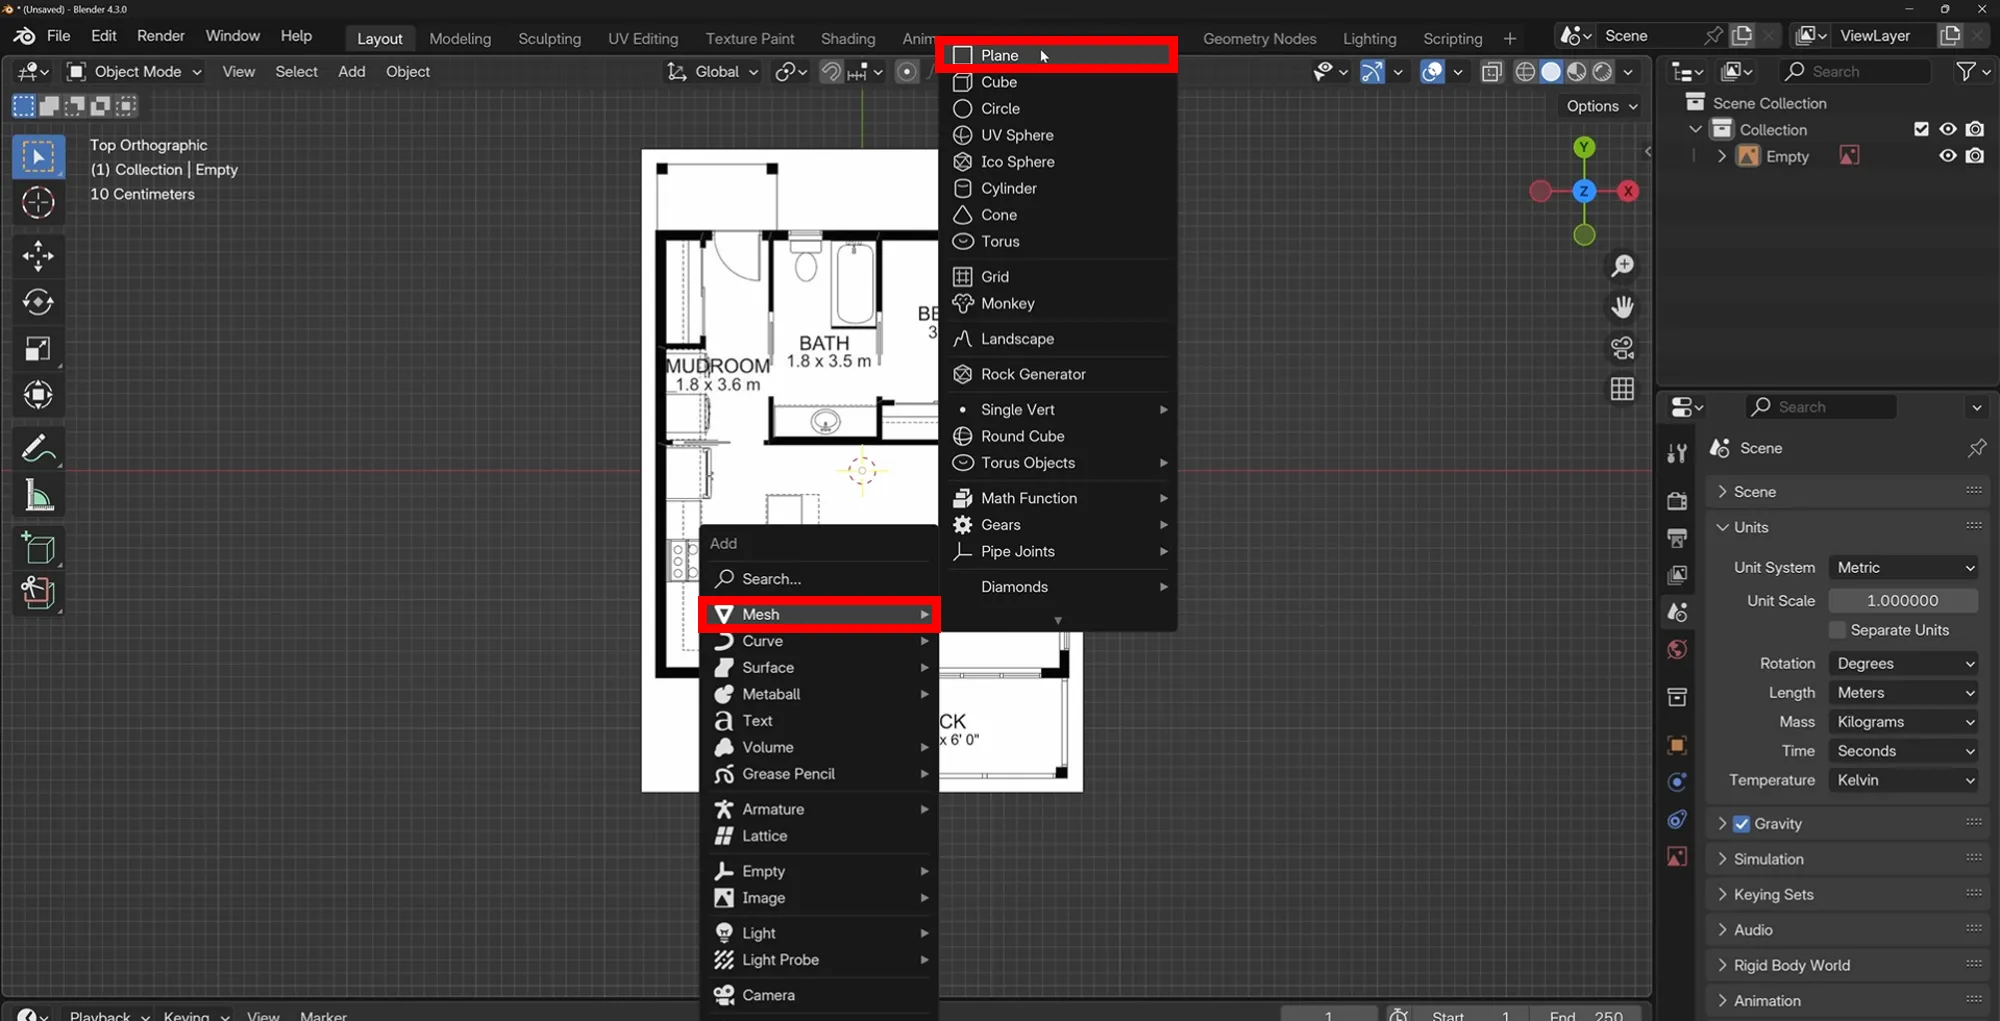Screen dimensions: 2000x1021
Task: Open the Shading workspace tab
Action: click(847, 38)
